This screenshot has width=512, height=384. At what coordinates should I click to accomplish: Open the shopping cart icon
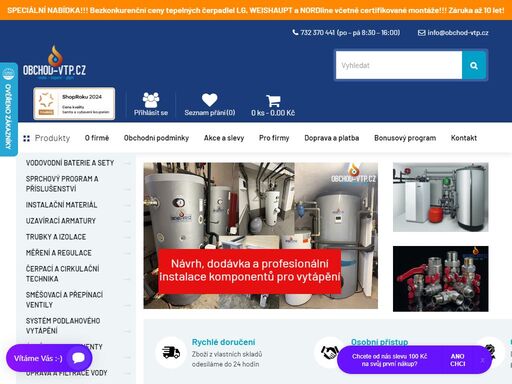tap(273, 100)
